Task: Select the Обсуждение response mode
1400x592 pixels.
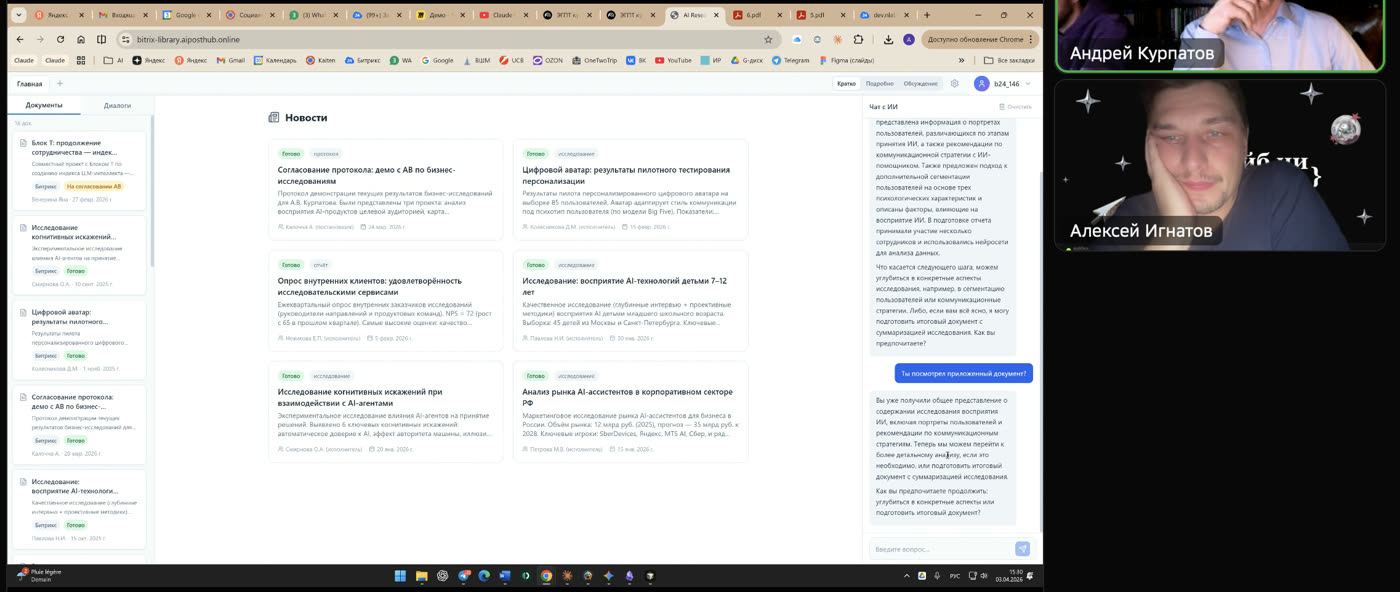Action: [x=920, y=84]
